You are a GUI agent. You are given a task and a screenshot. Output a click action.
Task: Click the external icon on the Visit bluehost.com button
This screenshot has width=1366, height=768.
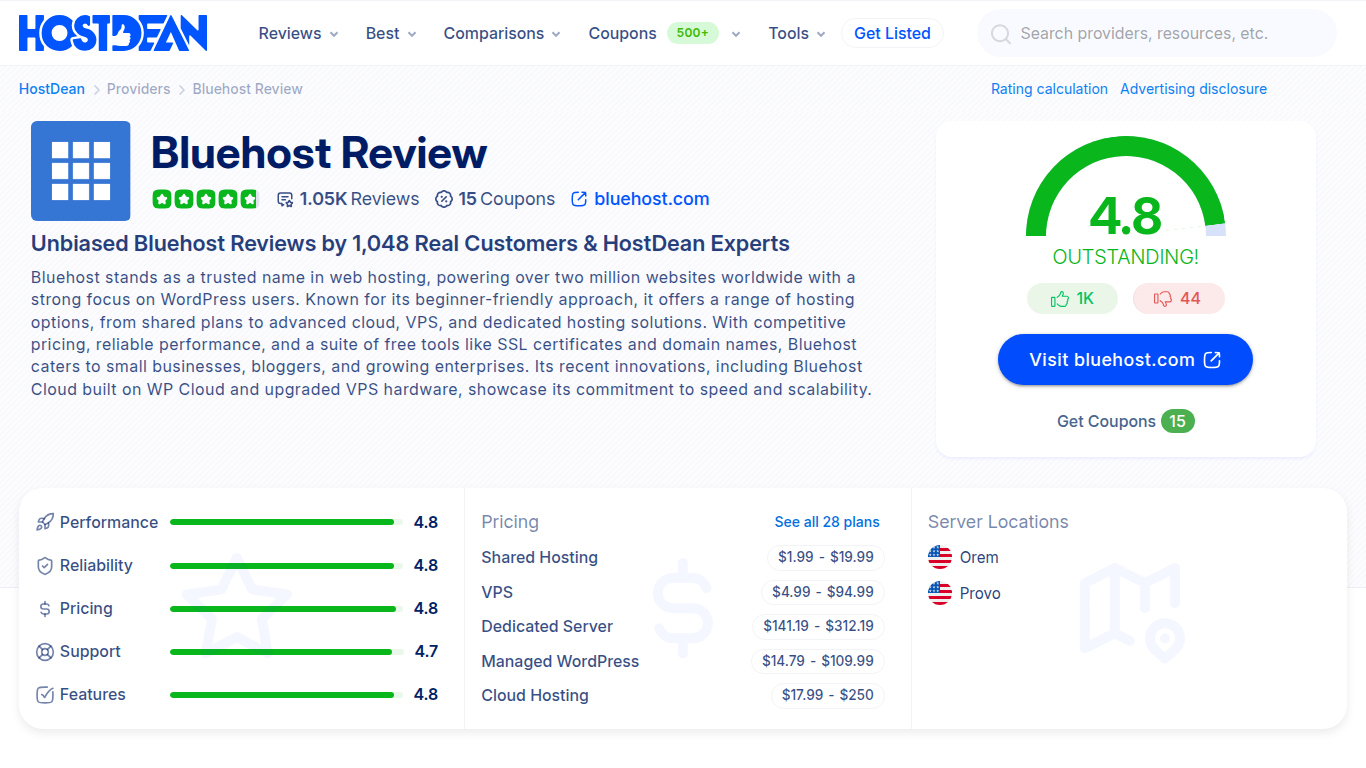point(1212,360)
